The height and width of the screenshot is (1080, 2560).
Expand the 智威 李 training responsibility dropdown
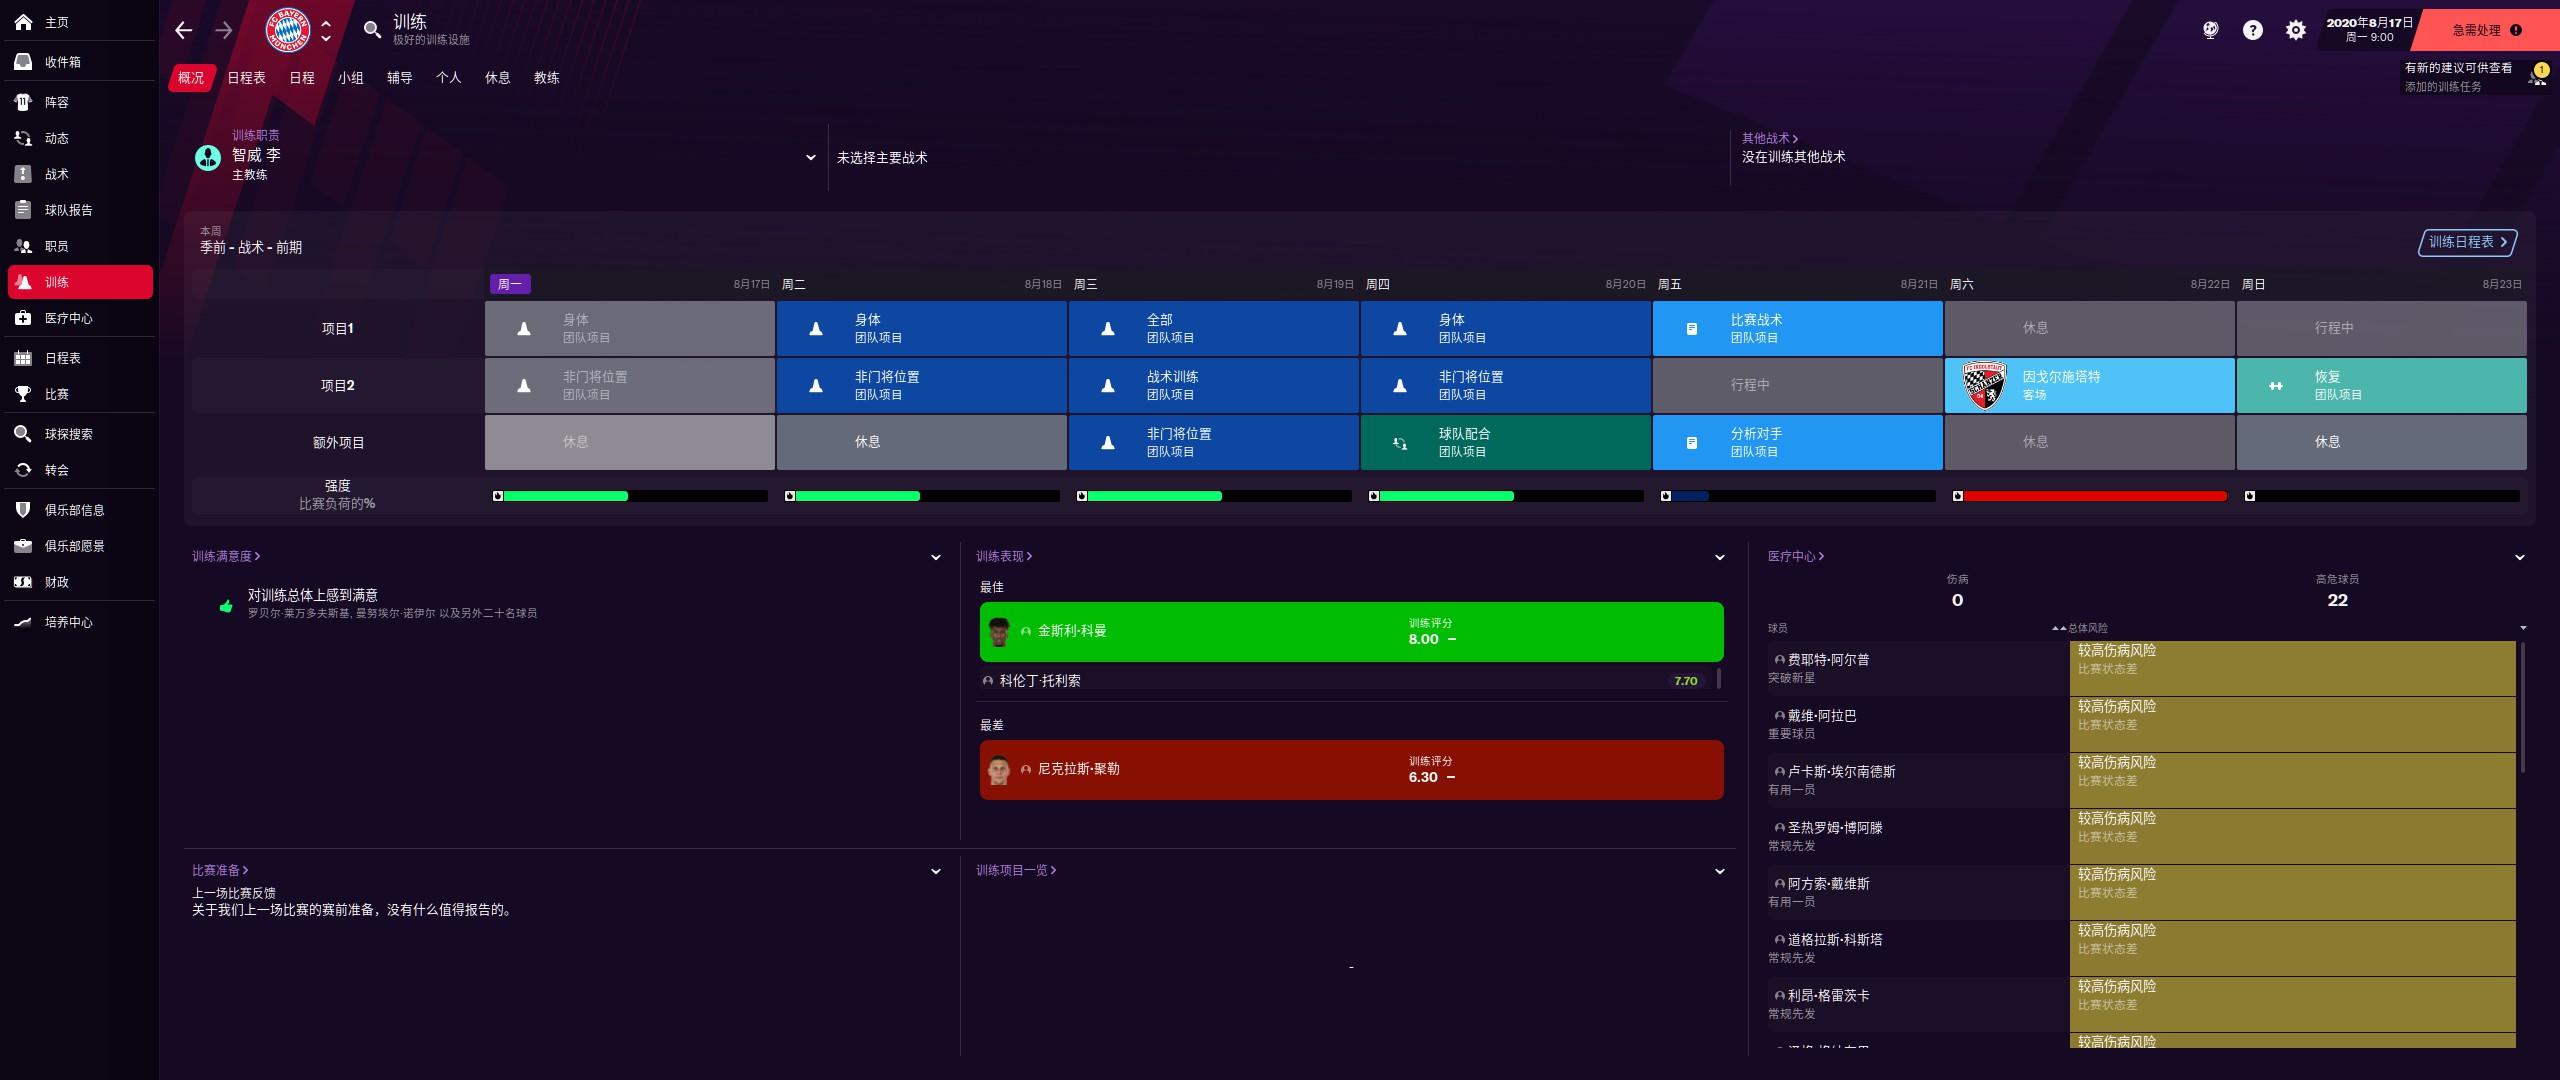[810, 157]
